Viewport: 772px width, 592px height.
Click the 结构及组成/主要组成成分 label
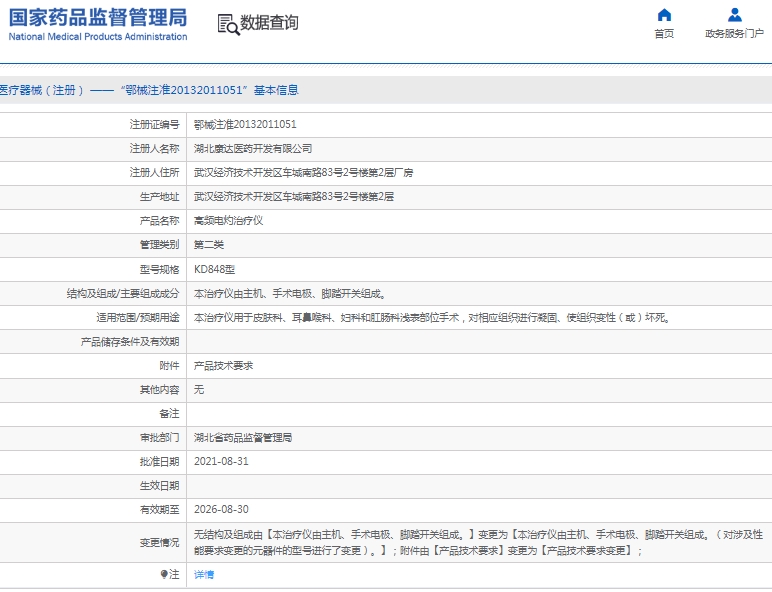click(123, 294)
